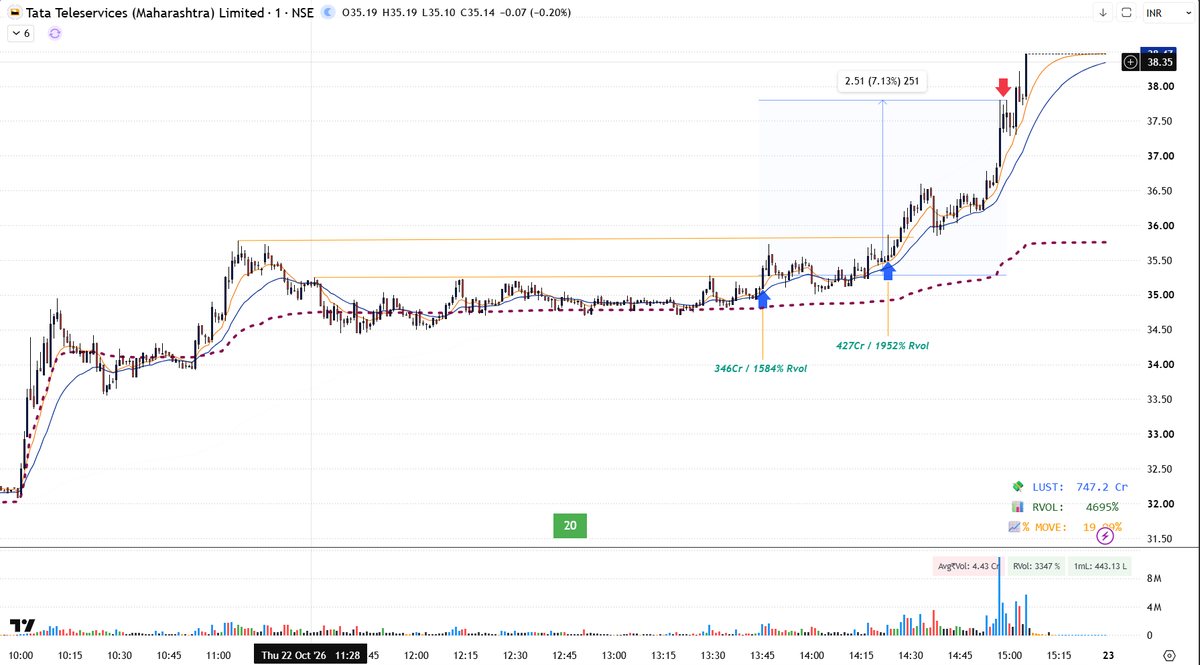Viewport: 1200px width, 665px height.
Task: Click the 10:00 time axis label
Action: 21,655
